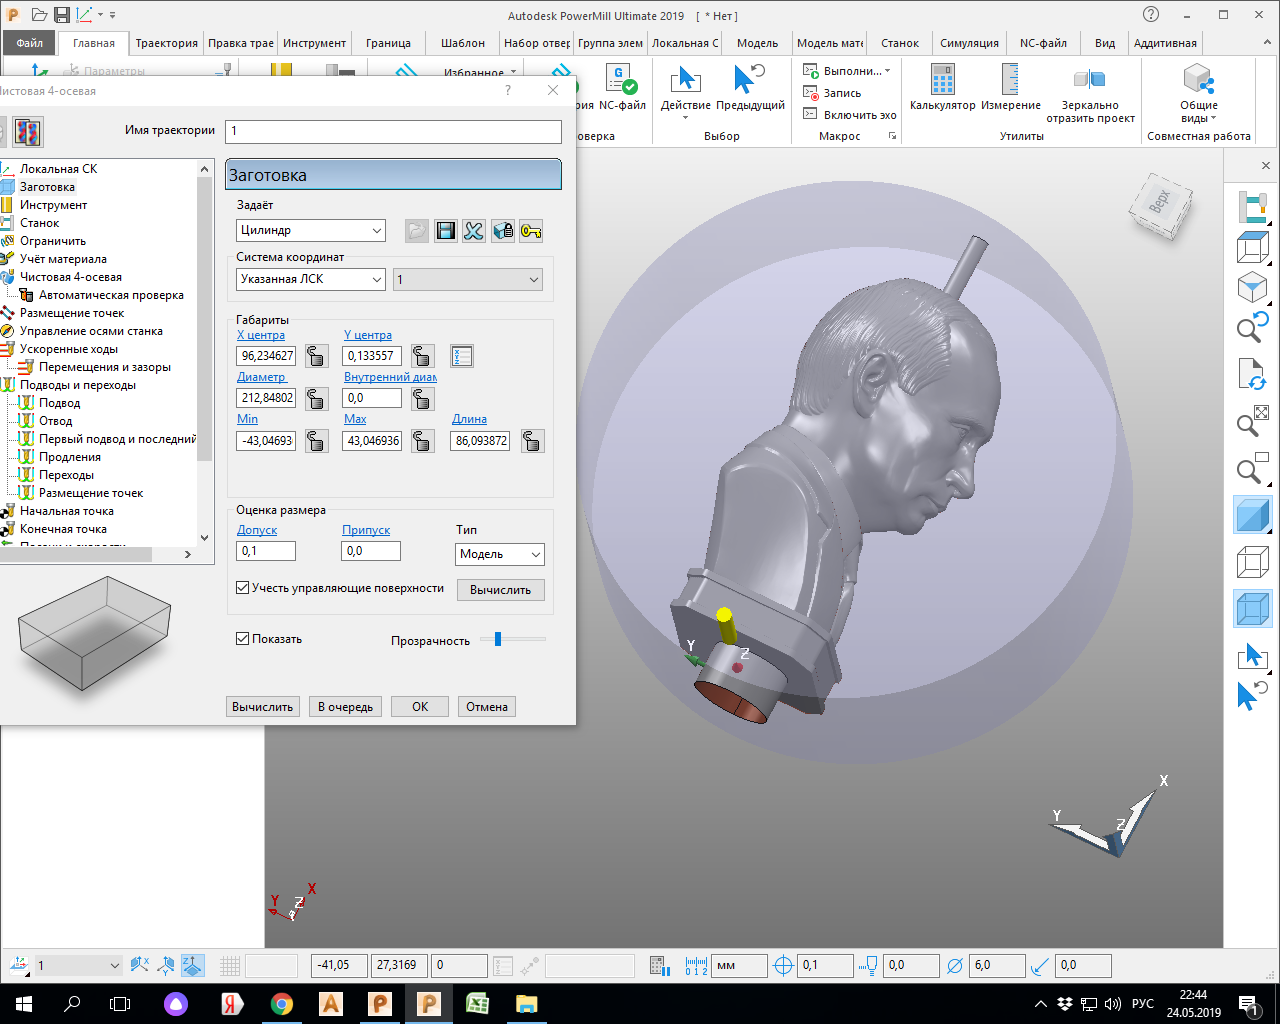Click the lock icon beside X центра field

click(x=316, y=356)
